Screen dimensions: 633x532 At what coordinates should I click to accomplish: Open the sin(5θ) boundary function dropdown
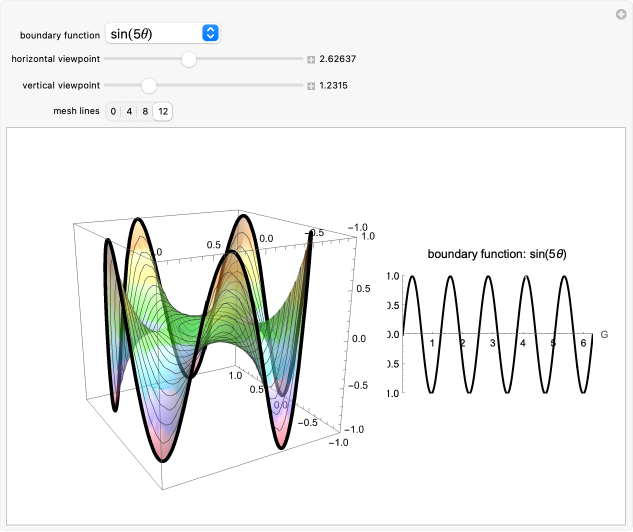162,33
